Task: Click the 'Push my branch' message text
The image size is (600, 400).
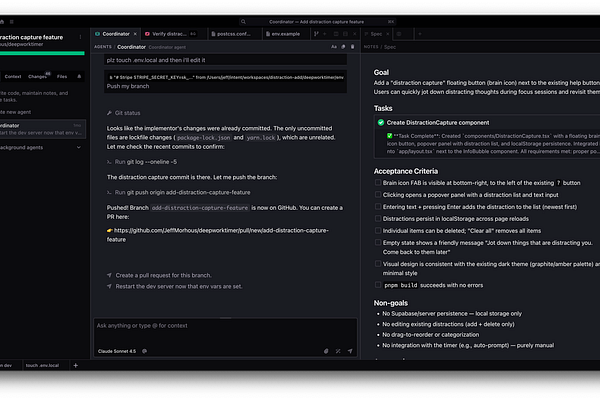Action: point(128,86)
